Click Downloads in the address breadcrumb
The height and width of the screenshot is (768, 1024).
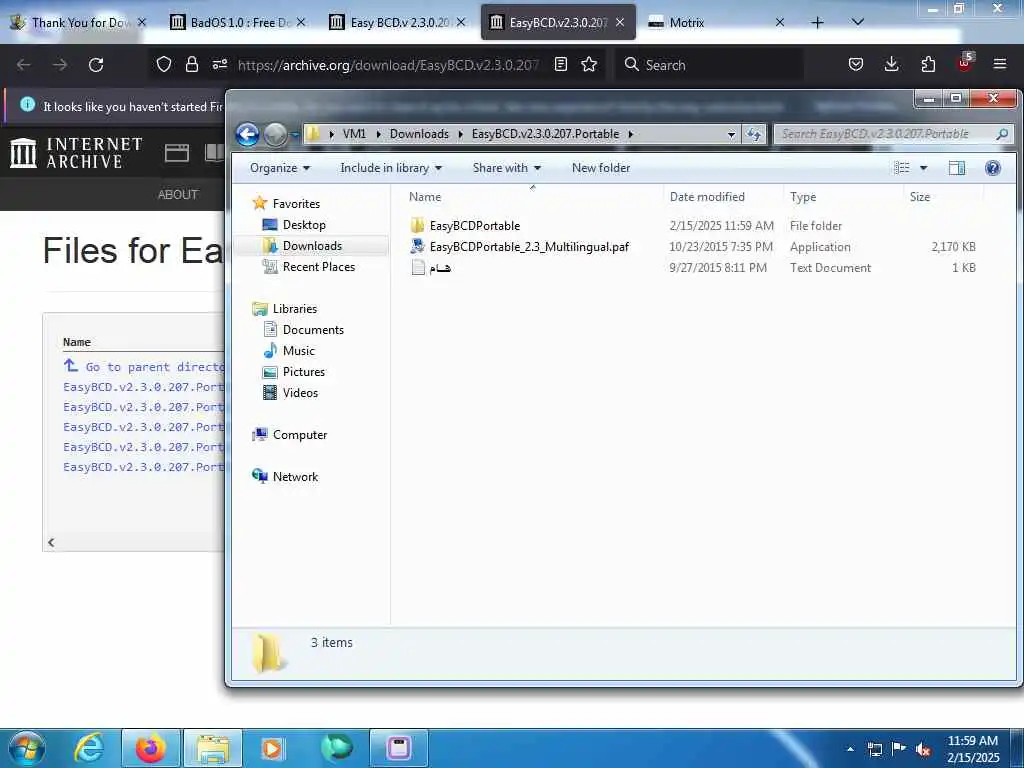click(x=419, y=134)
